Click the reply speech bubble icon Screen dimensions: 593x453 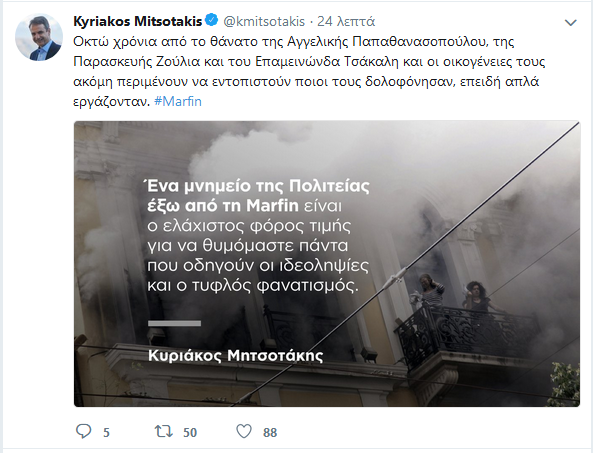click(84, 431)
